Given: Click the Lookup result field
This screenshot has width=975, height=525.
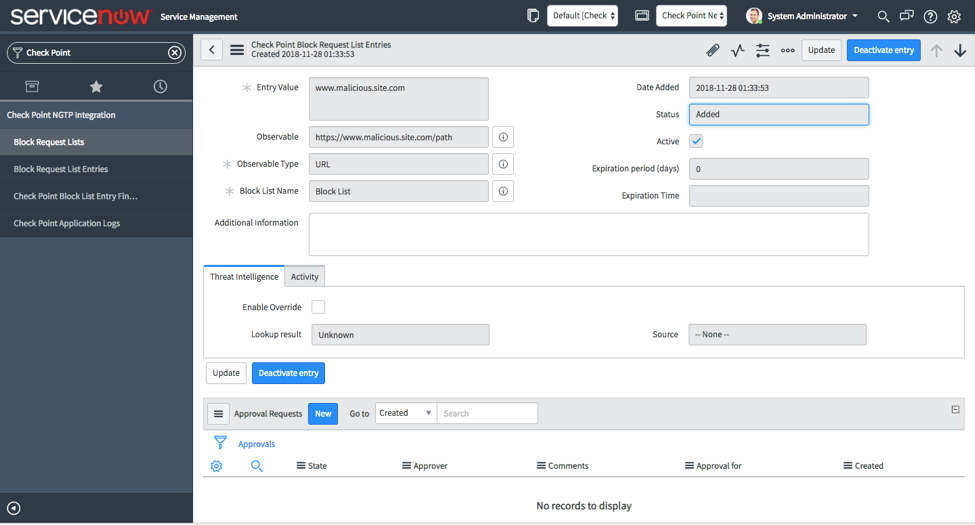Looking at the screenshot, I should click(400, 335).
